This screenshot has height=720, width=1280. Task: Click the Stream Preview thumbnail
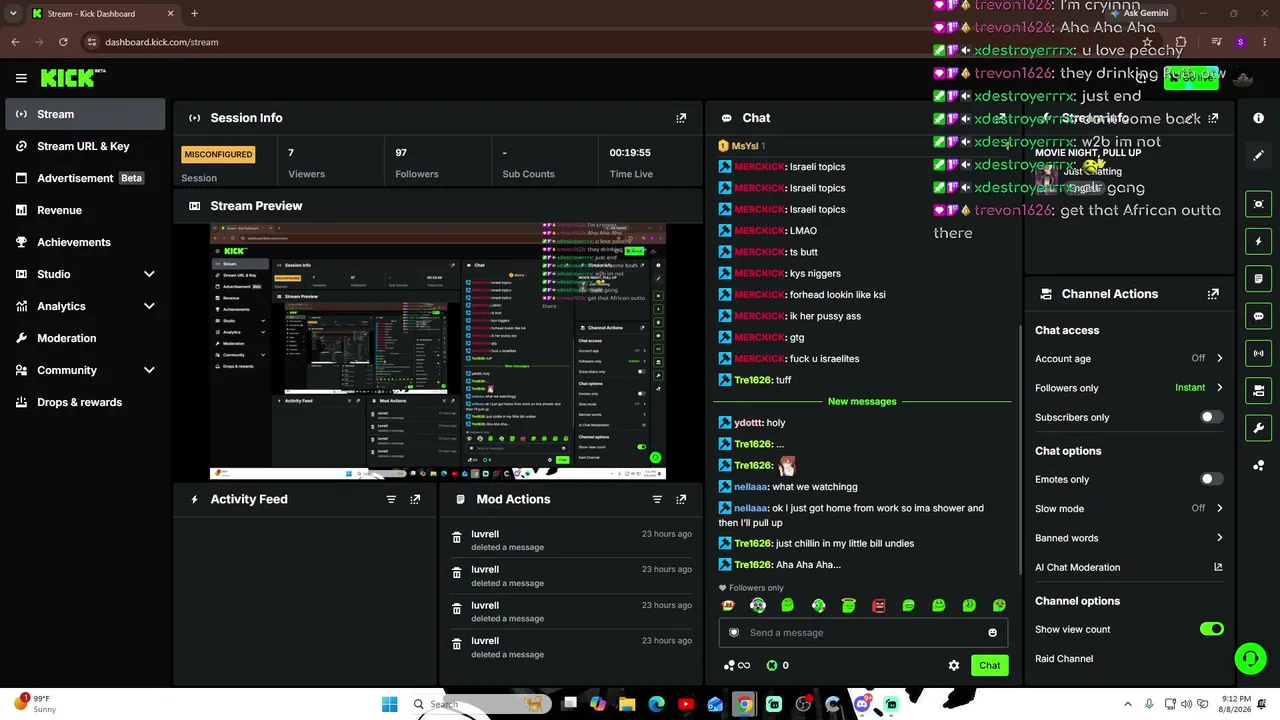click(x=438, y=352)
